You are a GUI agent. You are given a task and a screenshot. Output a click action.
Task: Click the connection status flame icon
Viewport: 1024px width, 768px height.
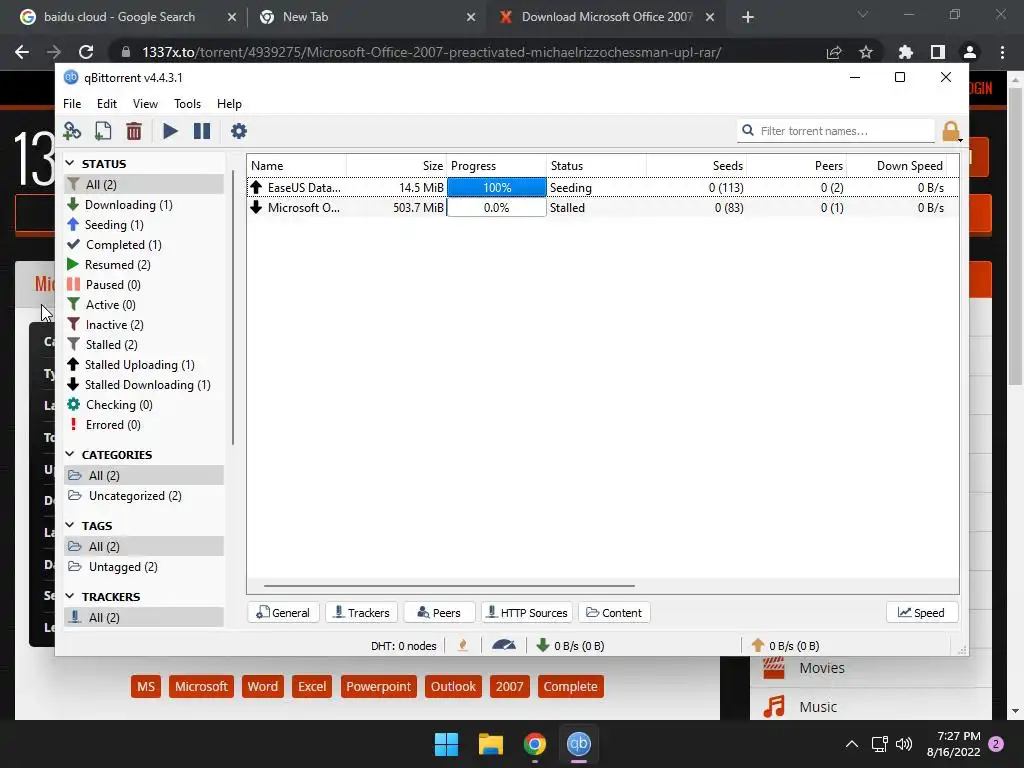[463, 645]
